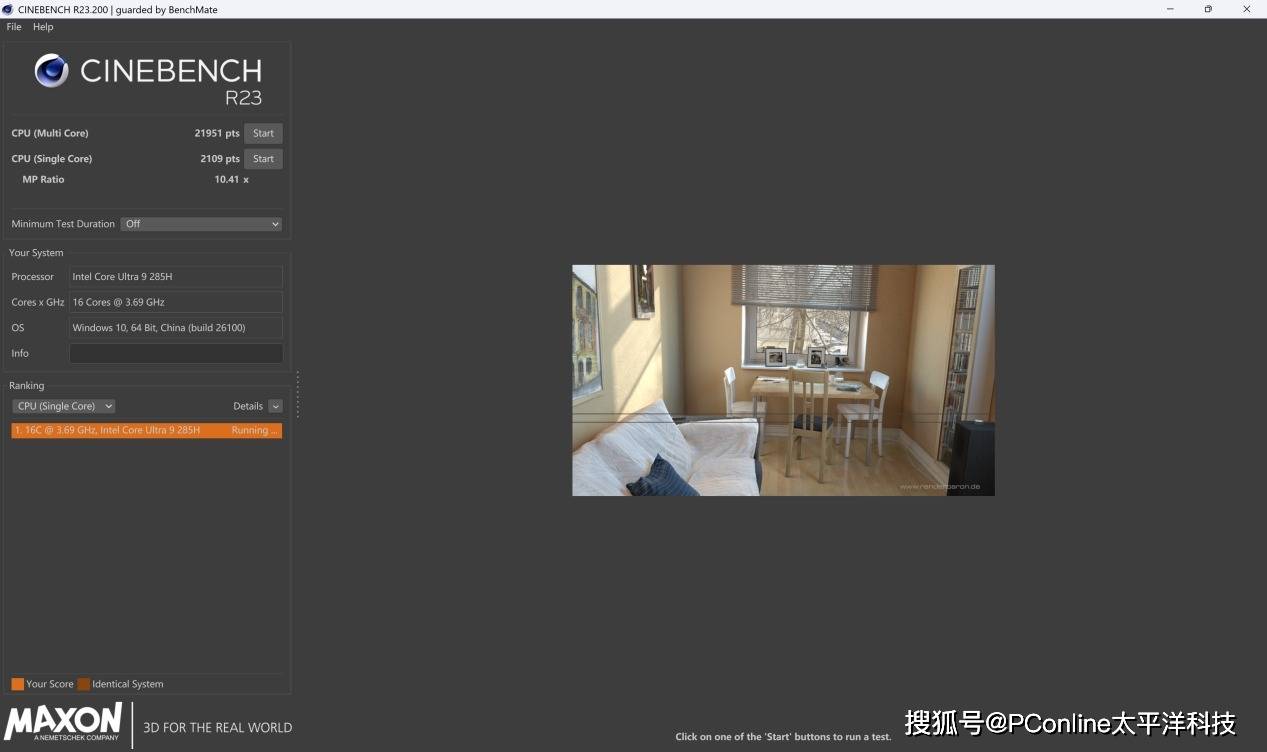Start the CPU Multi Core test
The image size is (1267, 752).
[263, 133]
